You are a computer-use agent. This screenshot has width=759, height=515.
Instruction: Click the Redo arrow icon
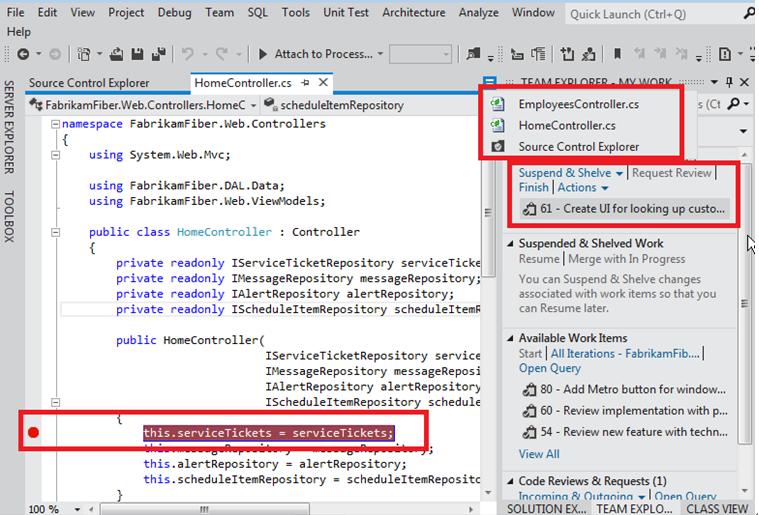pos(222,54)
